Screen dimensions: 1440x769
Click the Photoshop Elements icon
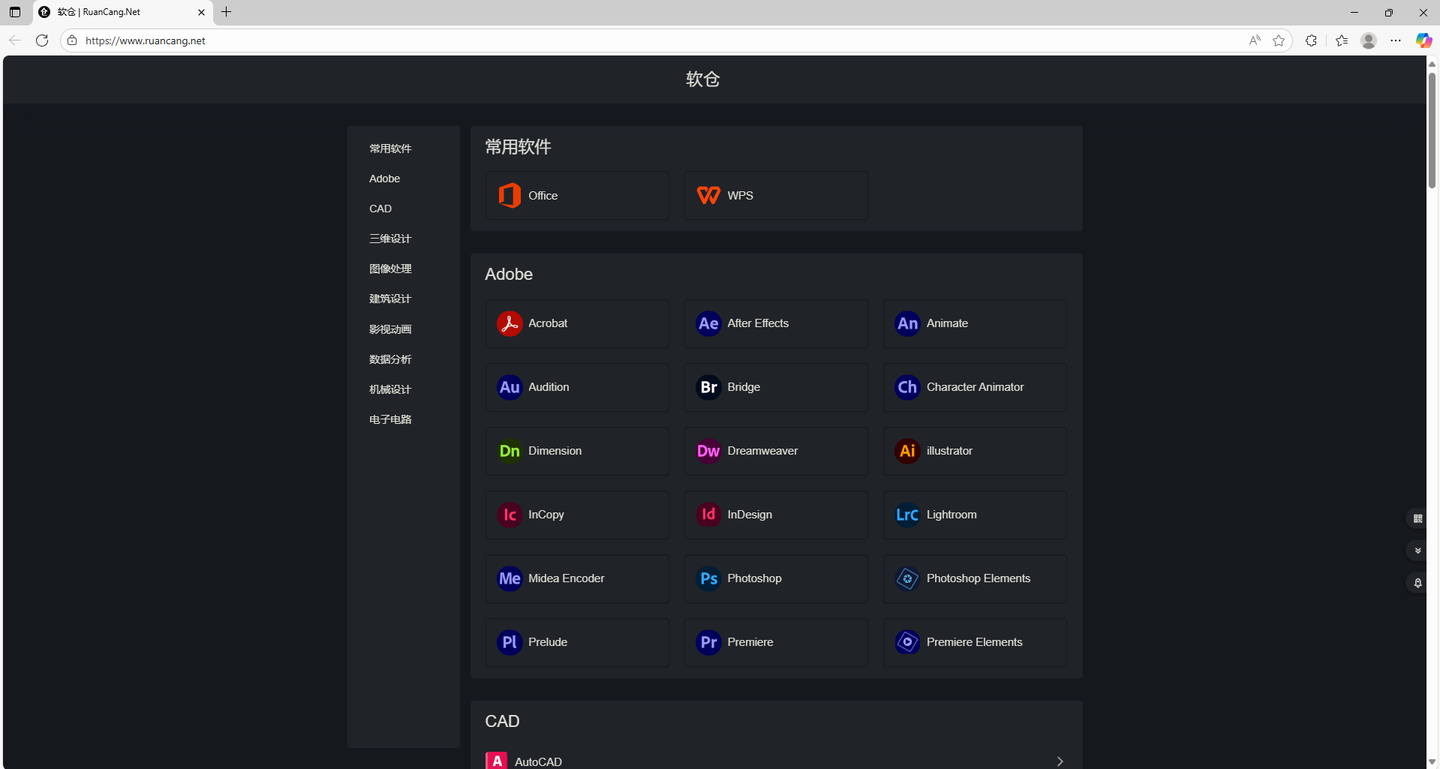pos(908,579)
